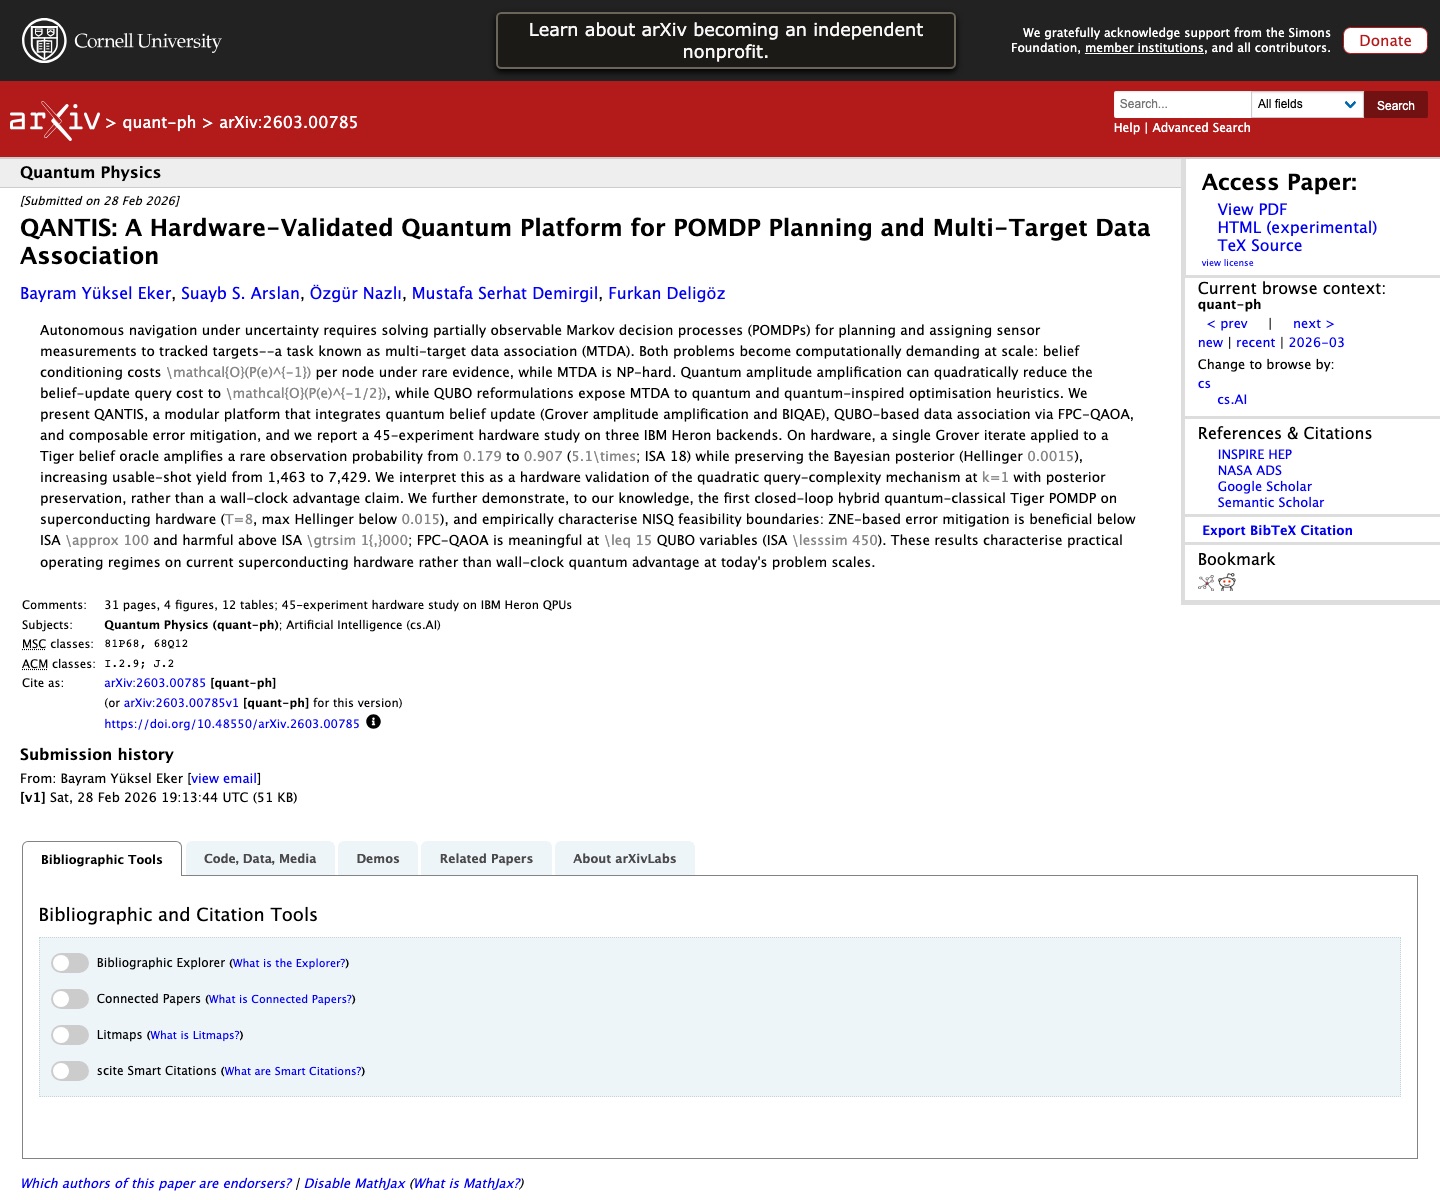Open the member institutions link
Image resolution: width=1440 pixels, height=1200 pixels.
(1144, 47)
